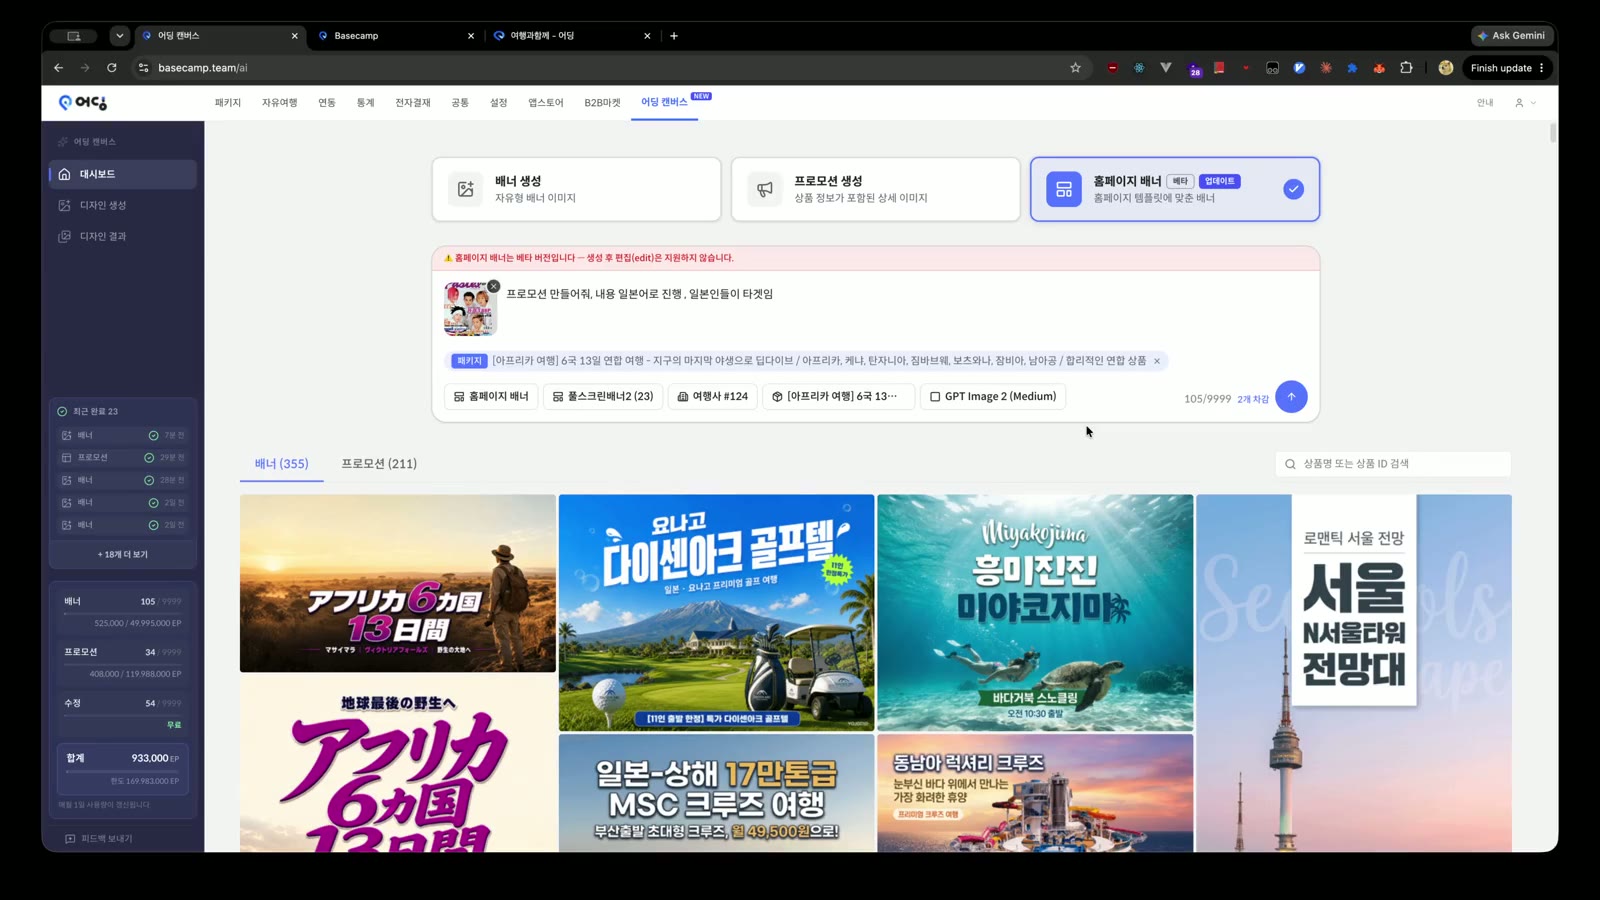Open the 여행사 #124 selector

(713, 397)
